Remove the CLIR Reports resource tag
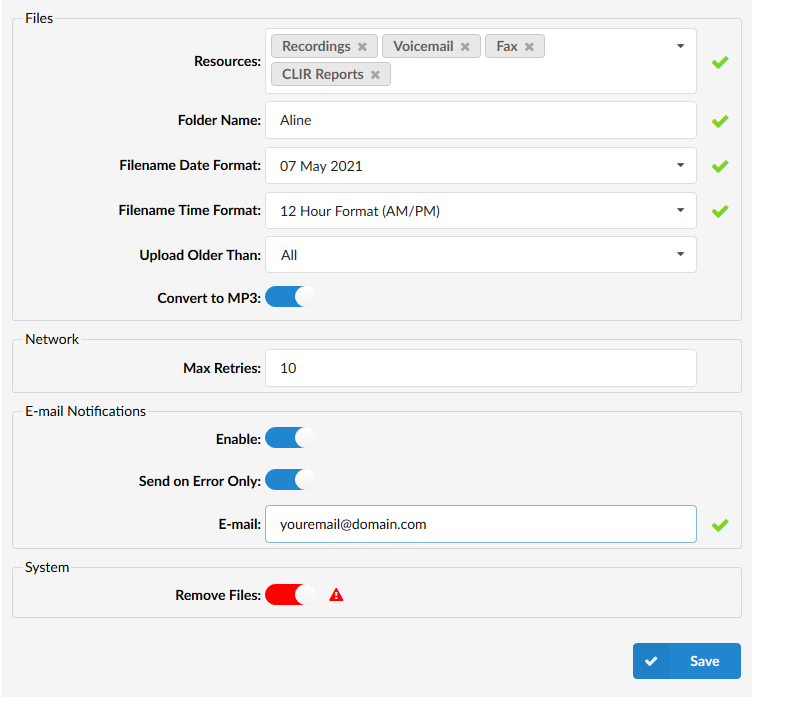This screenshot has width=786, height=716. pyautogui.click(x=375, y=75)
